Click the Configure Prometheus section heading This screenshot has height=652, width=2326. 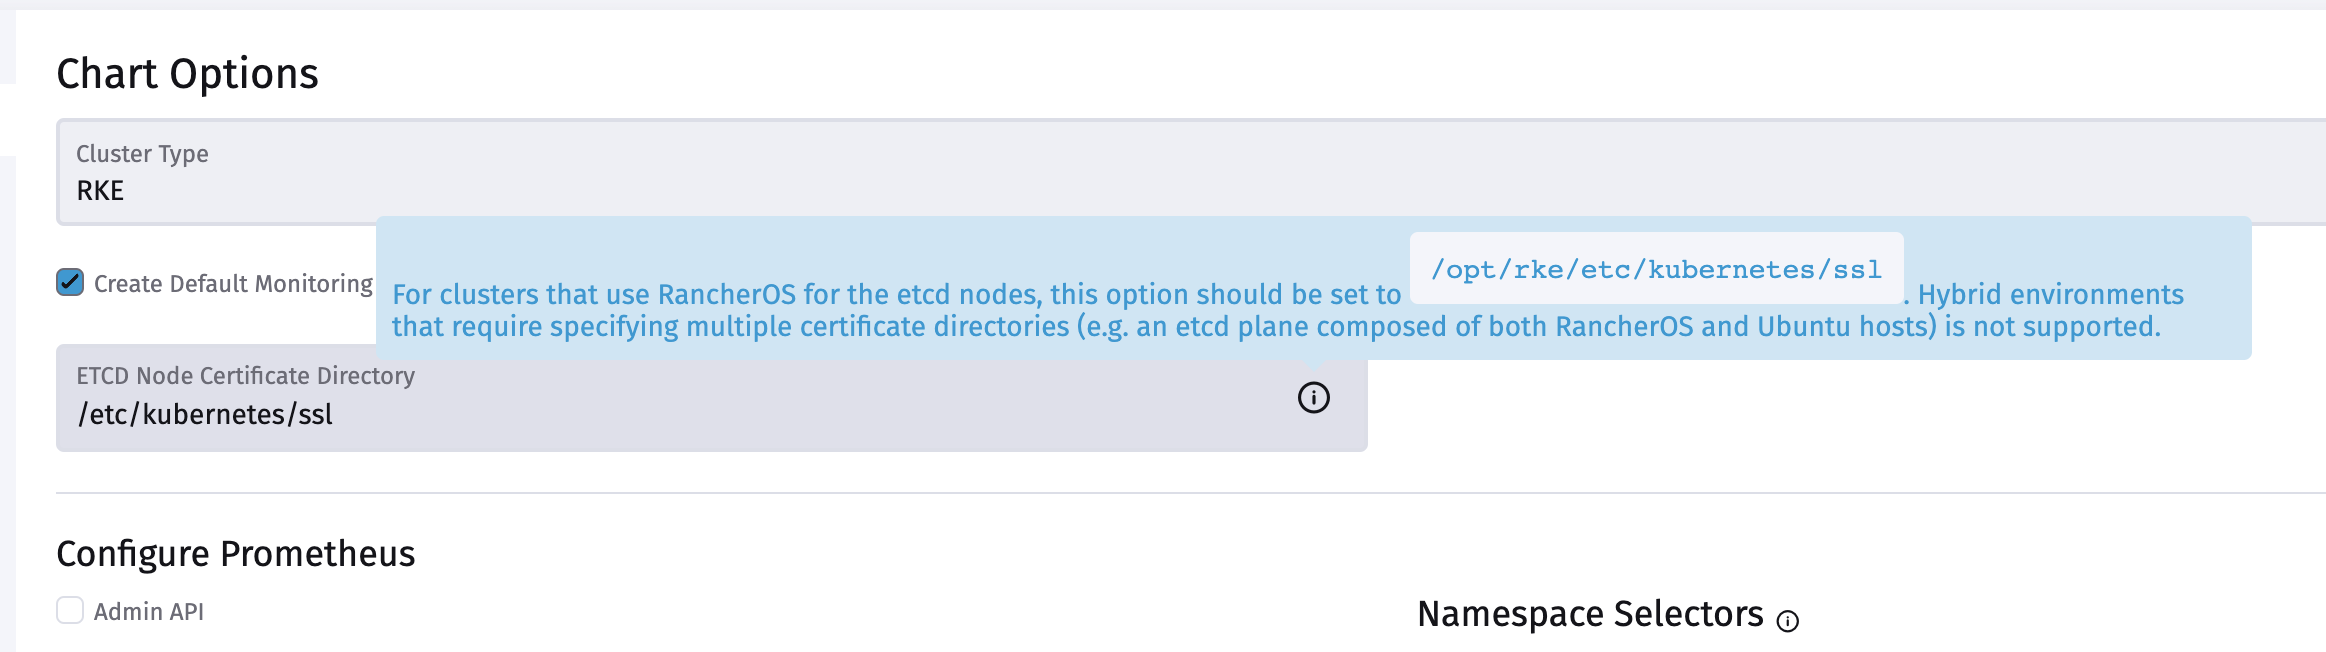point(235,553)
